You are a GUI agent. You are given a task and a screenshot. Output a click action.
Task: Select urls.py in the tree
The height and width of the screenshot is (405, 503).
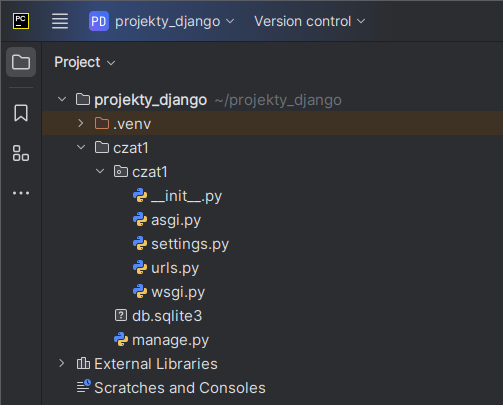175,268
